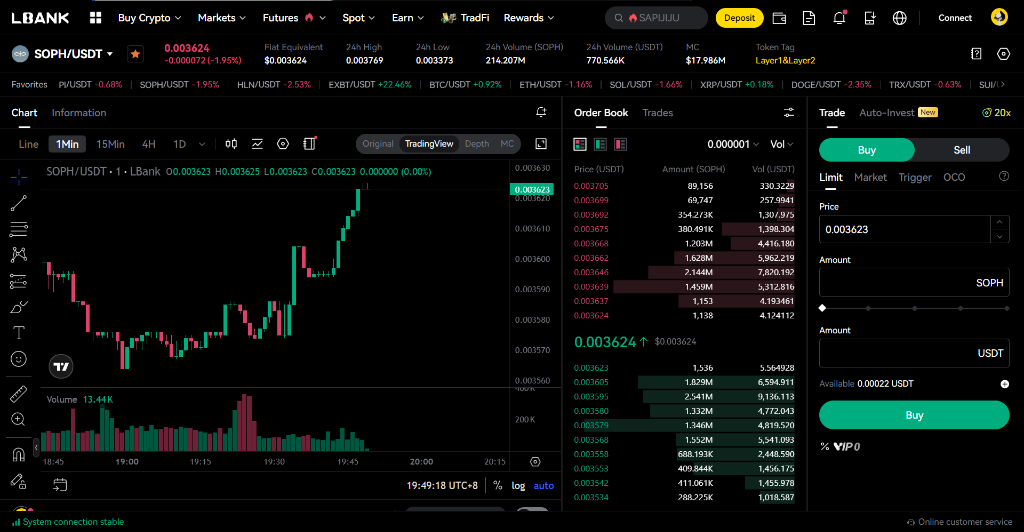Open the apps grid menu icon

pos(95,18)
